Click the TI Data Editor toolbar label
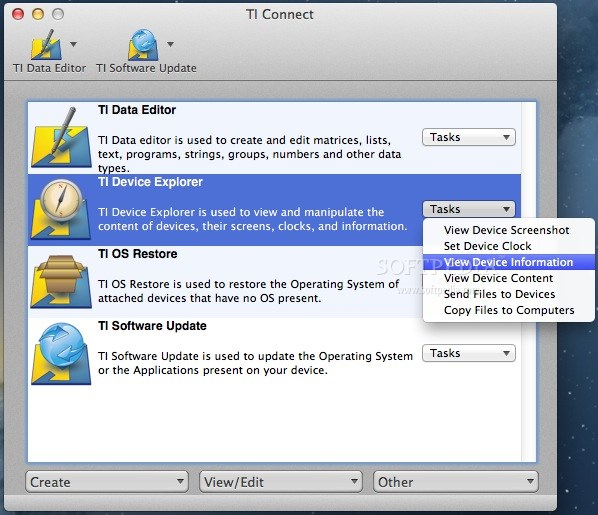598x515 pixels. tap(49, 68)
